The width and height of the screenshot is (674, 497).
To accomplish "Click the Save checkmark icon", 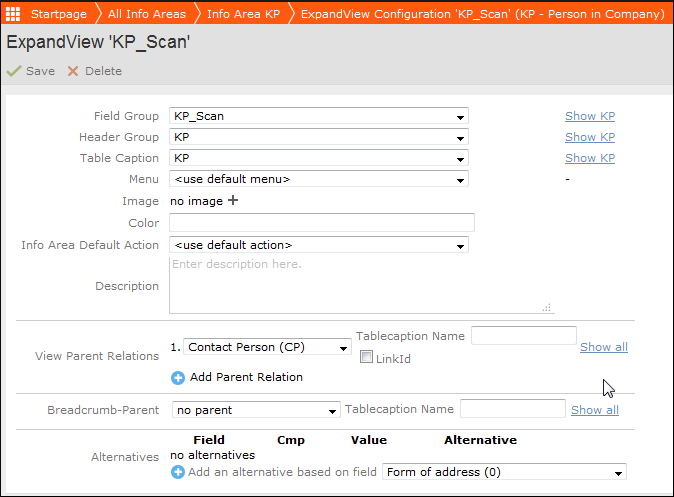I will point(14,71).
